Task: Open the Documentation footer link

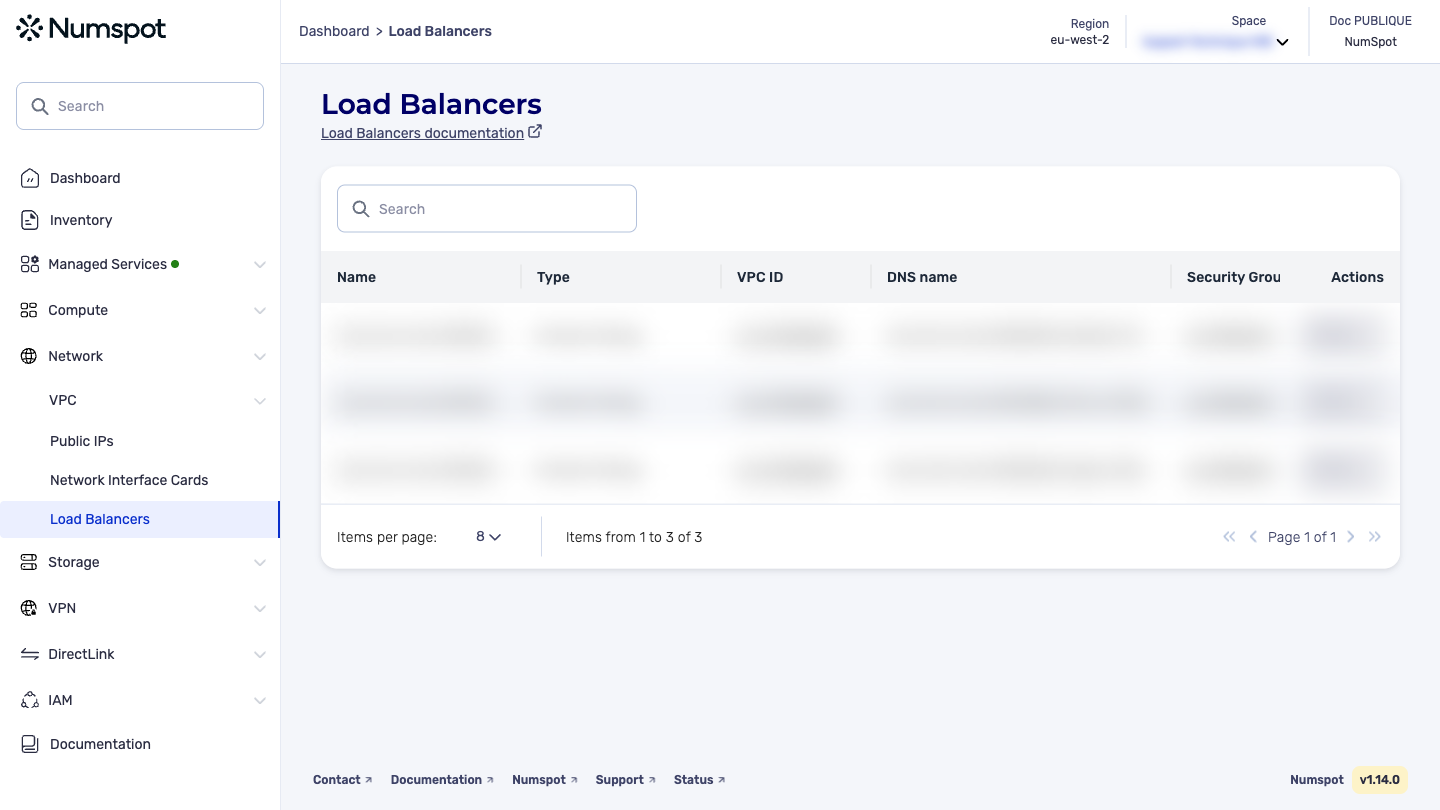Action: coord(442,780)
